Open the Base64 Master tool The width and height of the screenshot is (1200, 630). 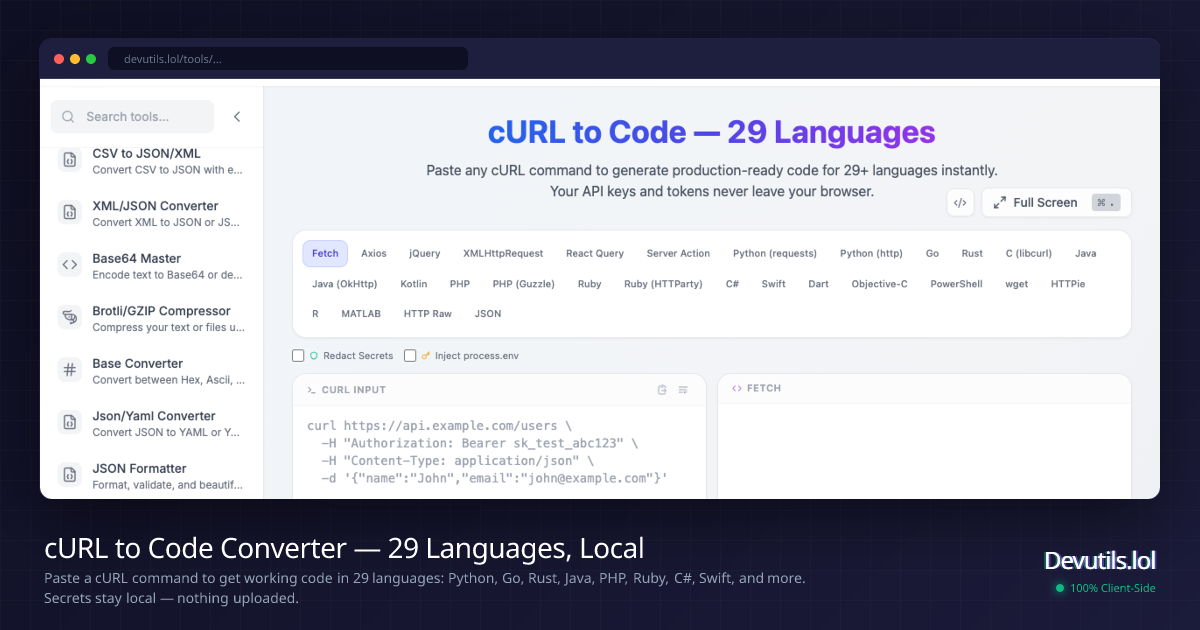pyautogui.click(x=151, y=265)
